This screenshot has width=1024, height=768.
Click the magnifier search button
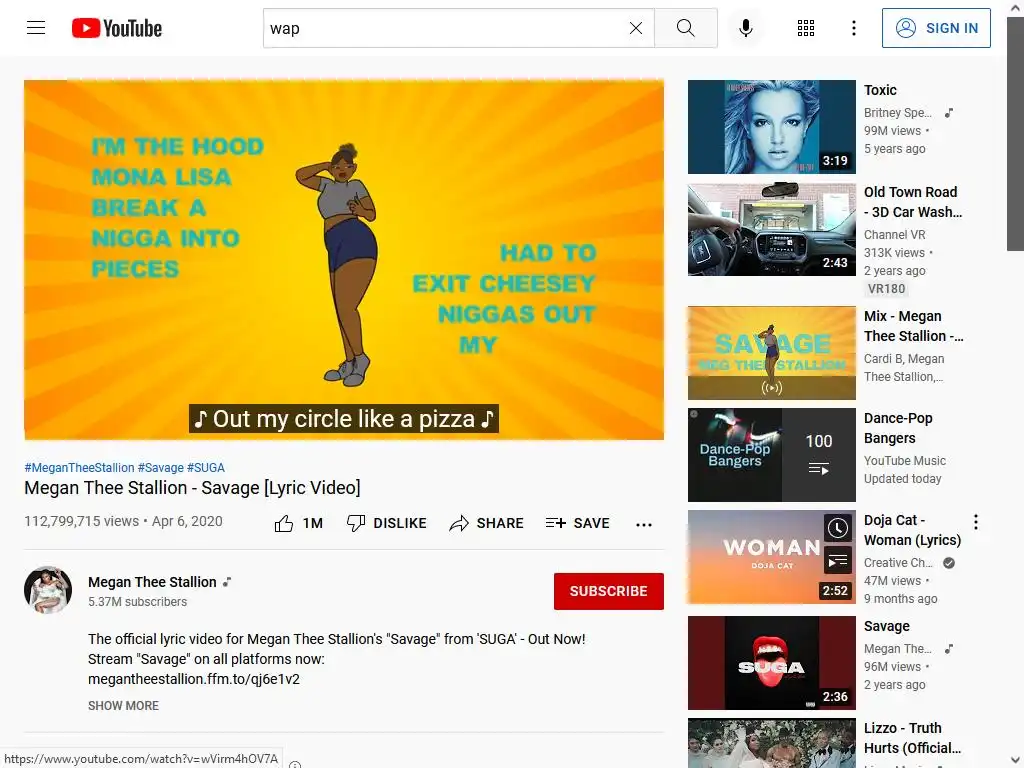(686, 28)
